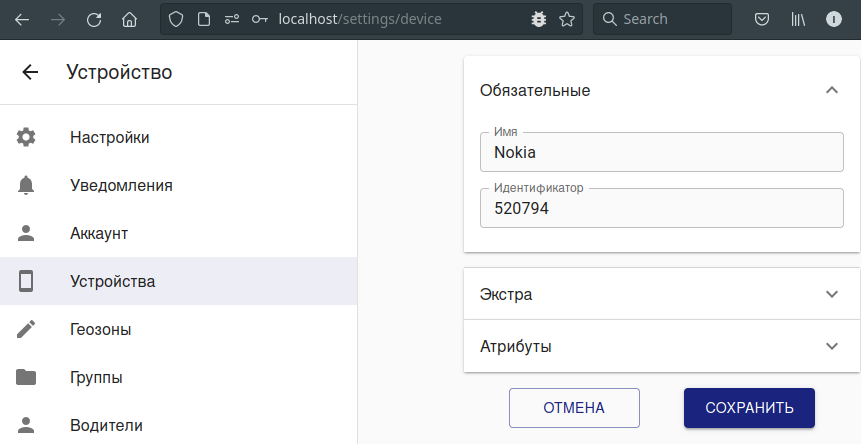Click the folder icon for Группы
The image size is (861, 444).
26,377
